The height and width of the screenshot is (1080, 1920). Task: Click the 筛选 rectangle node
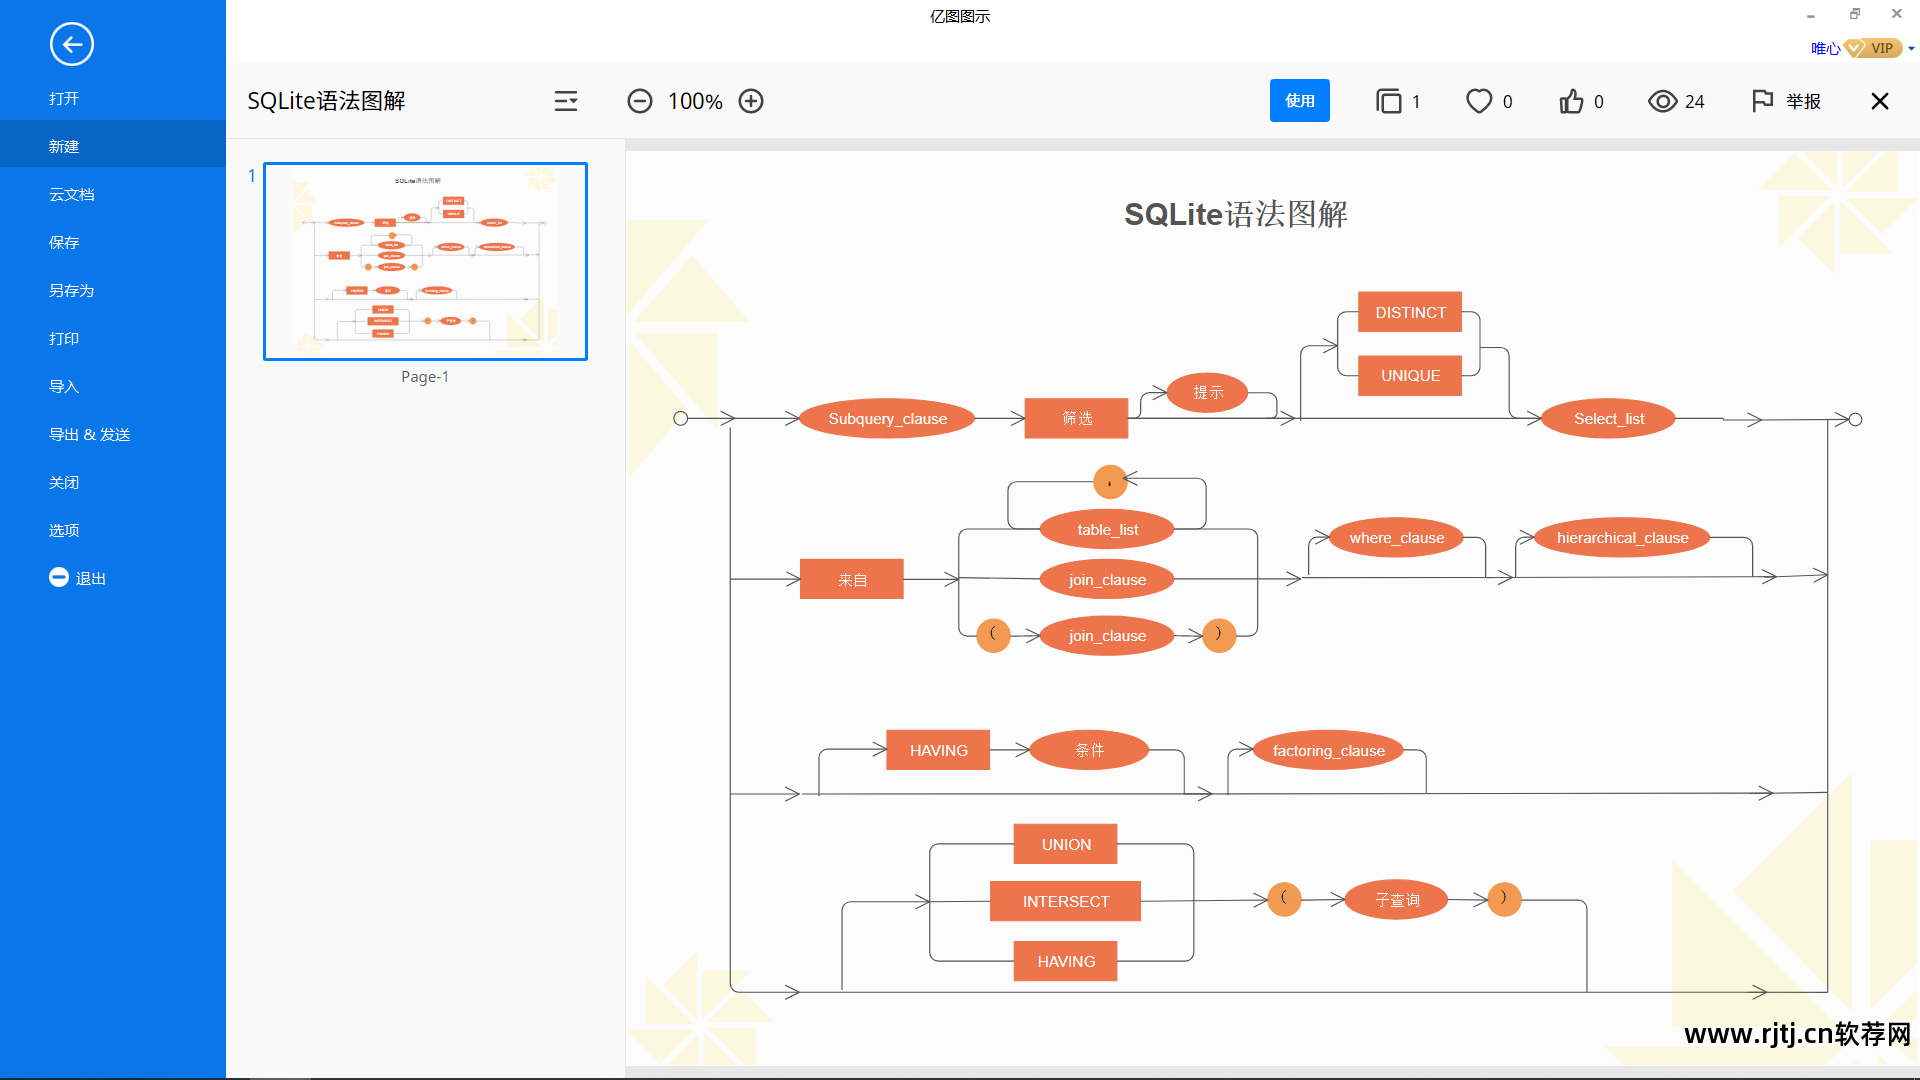pyautogui.click(x=1076, y=418)
